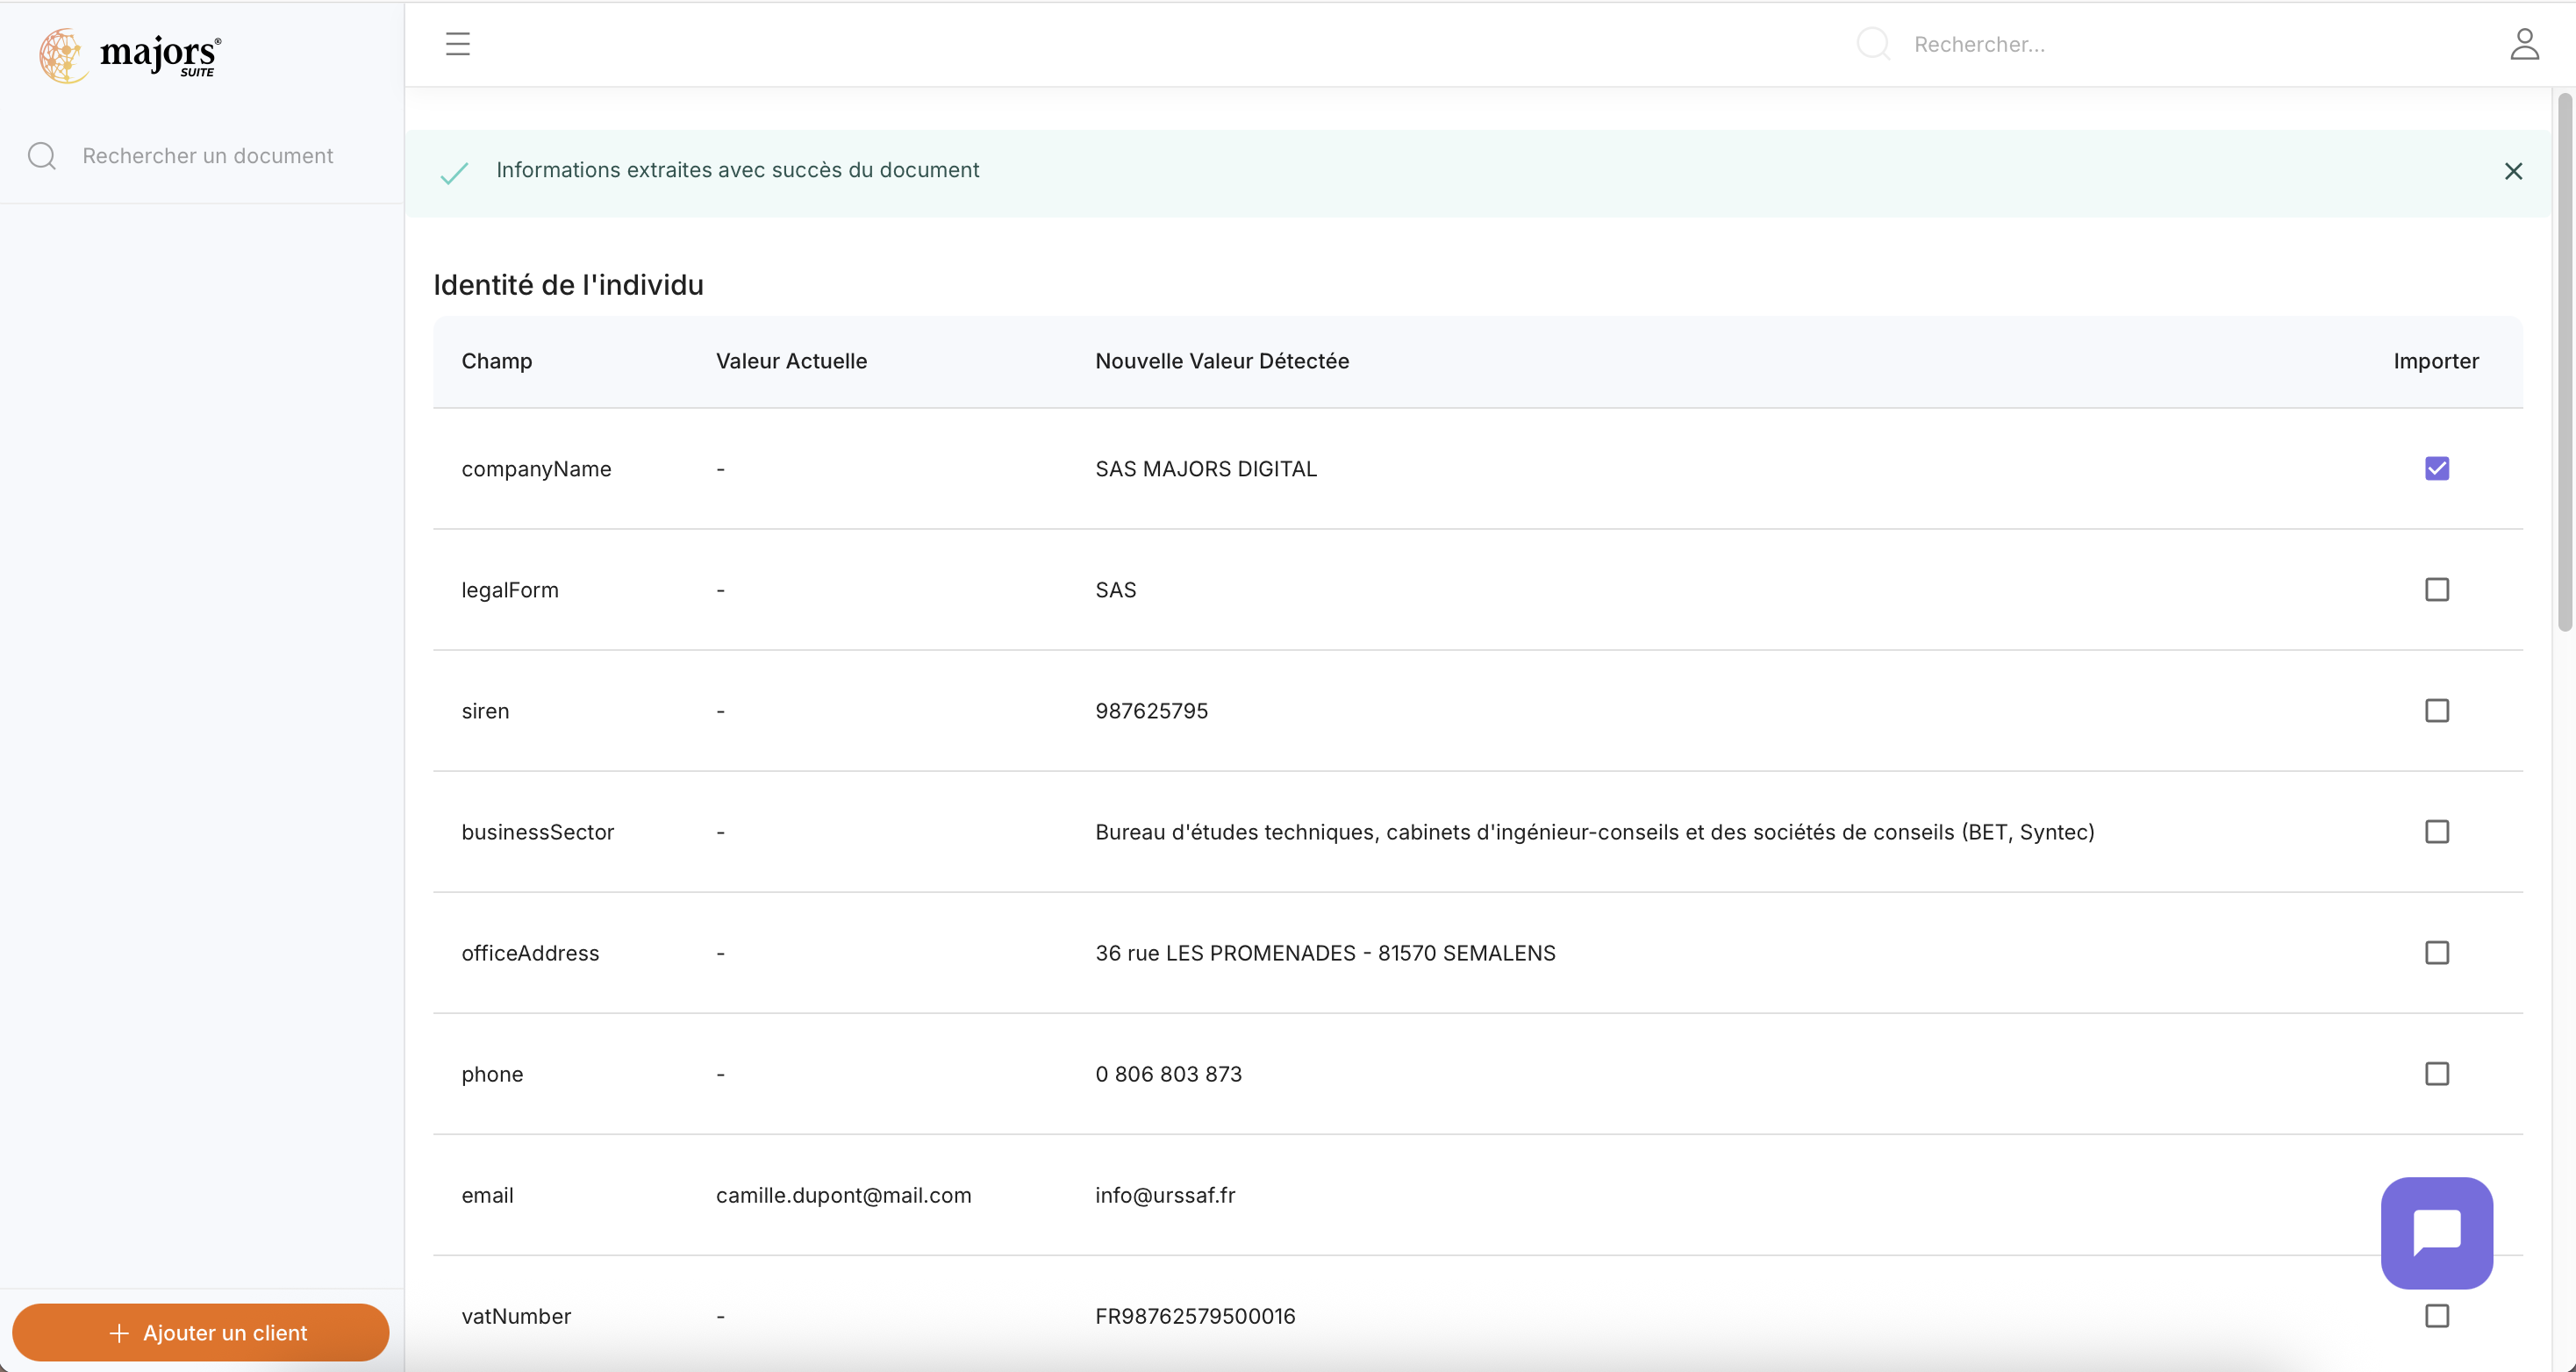Focus the Rechercher un document field
This screenshot has width=2576, height=1372.
point(208,156)
